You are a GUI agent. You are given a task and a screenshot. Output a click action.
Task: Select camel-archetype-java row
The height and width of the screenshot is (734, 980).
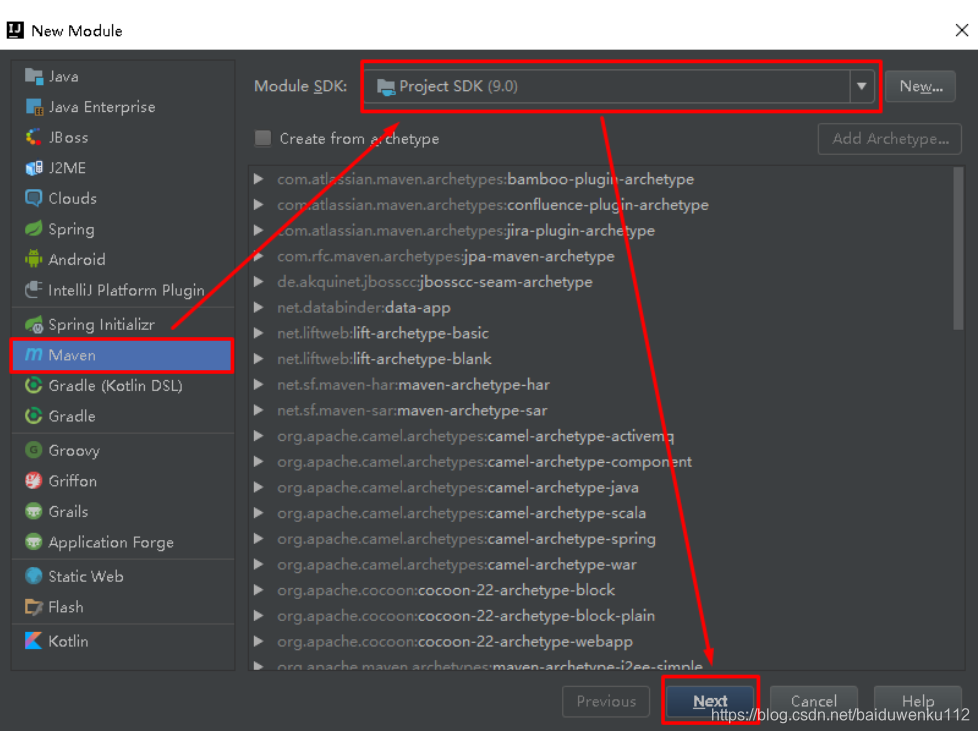pyautogui.click(x=602, y=487)
